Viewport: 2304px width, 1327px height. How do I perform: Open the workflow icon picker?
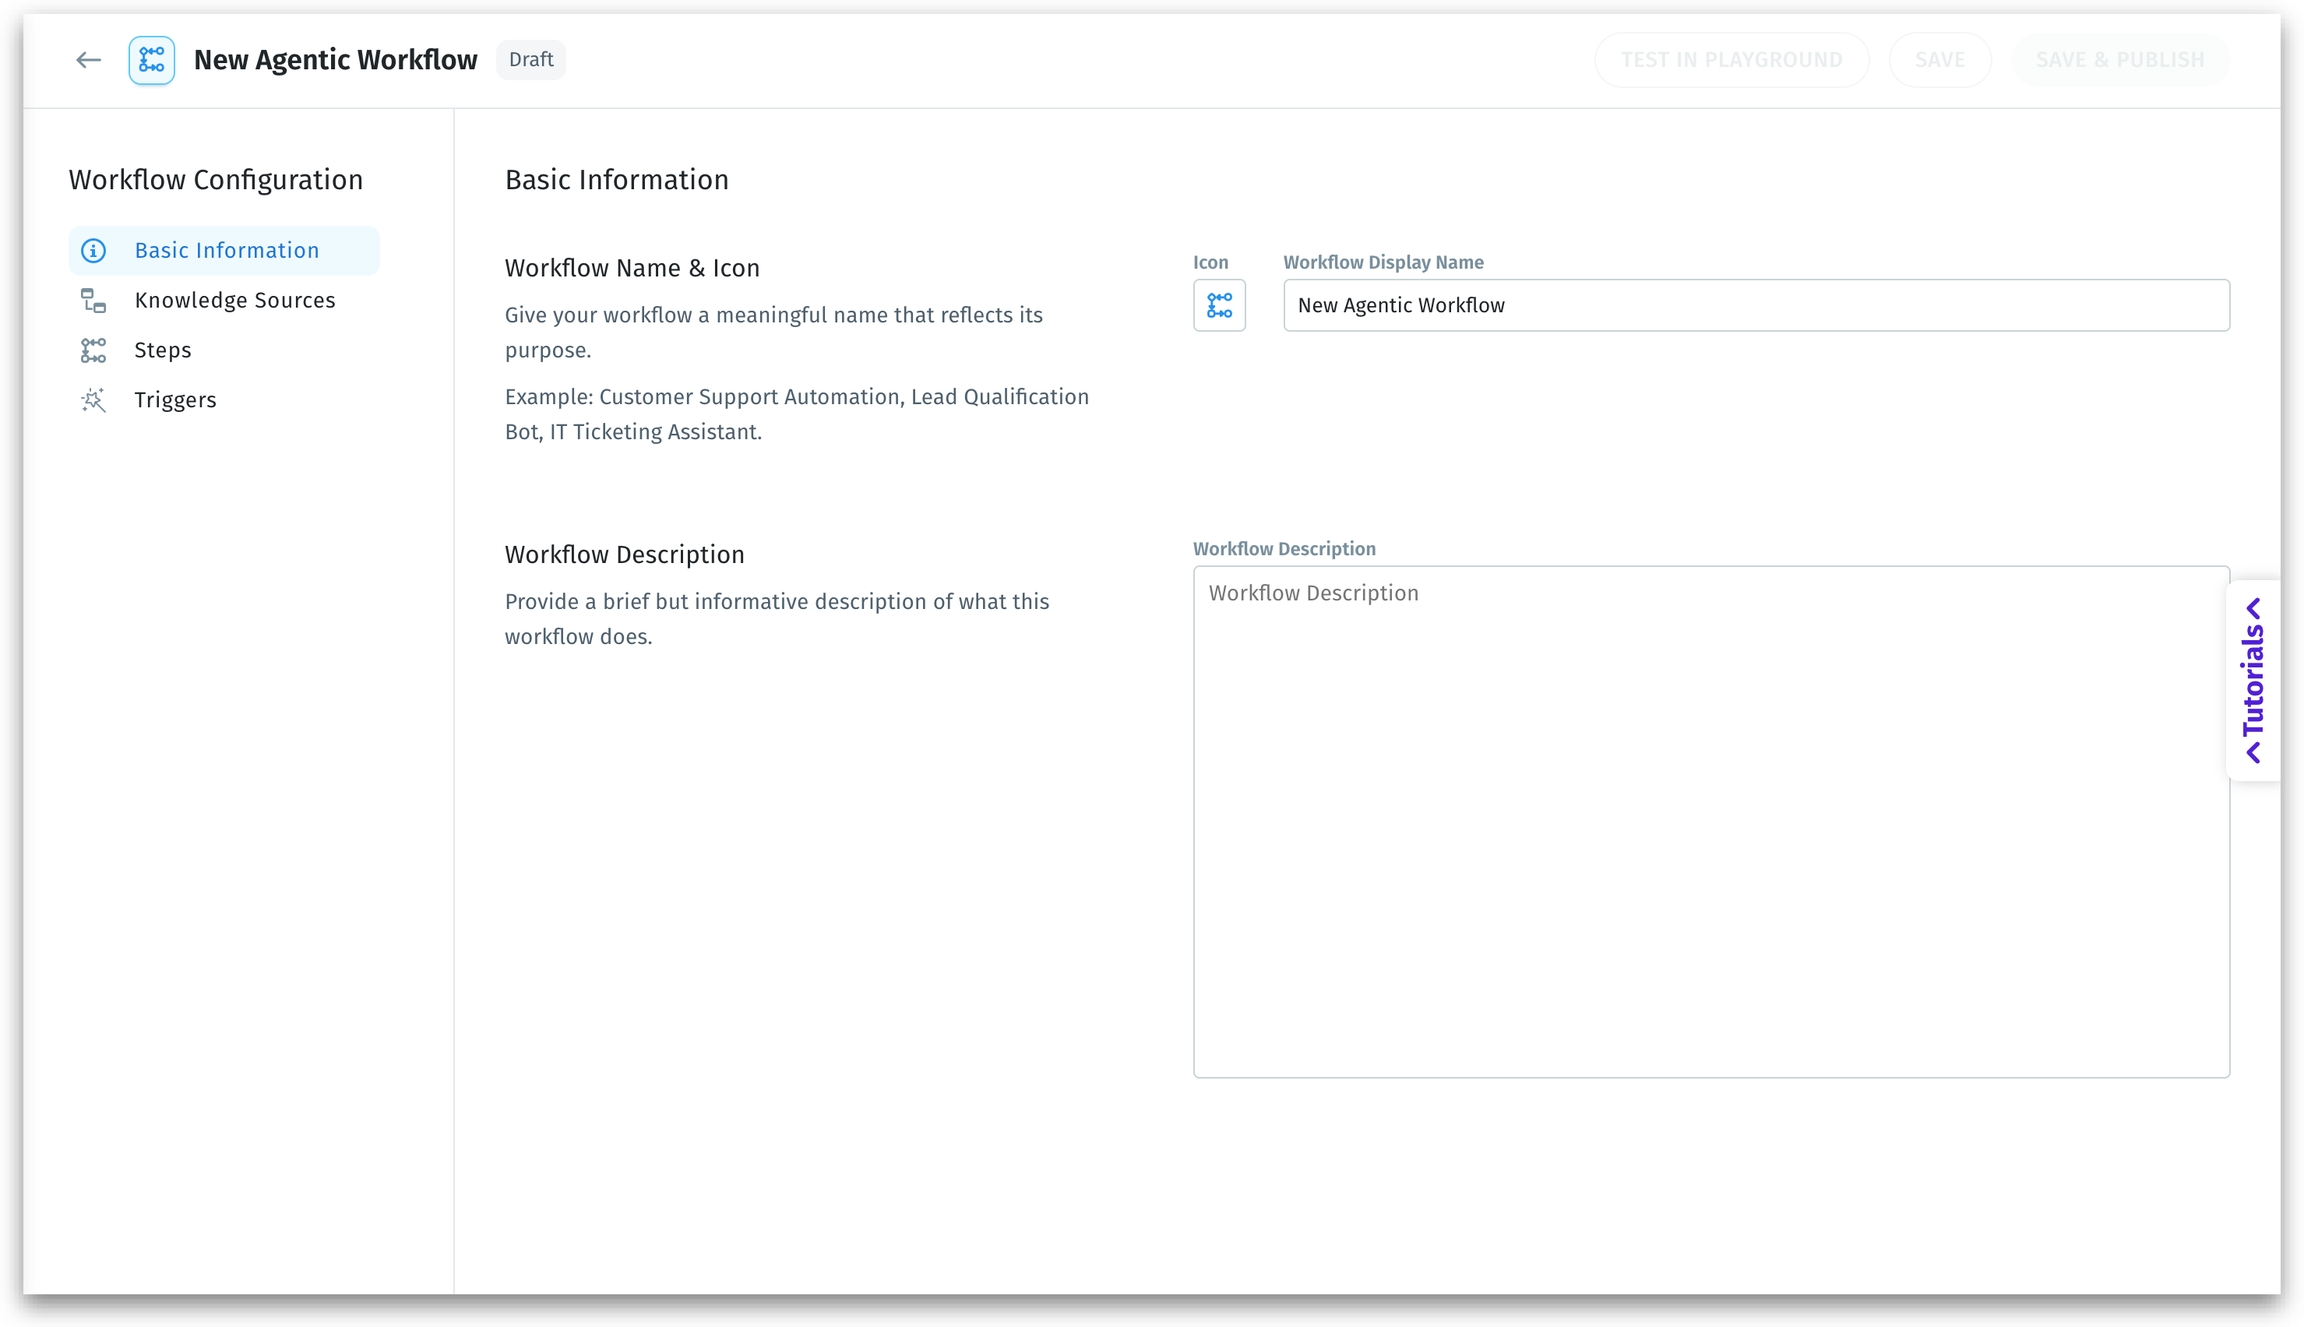(1219, 305)
